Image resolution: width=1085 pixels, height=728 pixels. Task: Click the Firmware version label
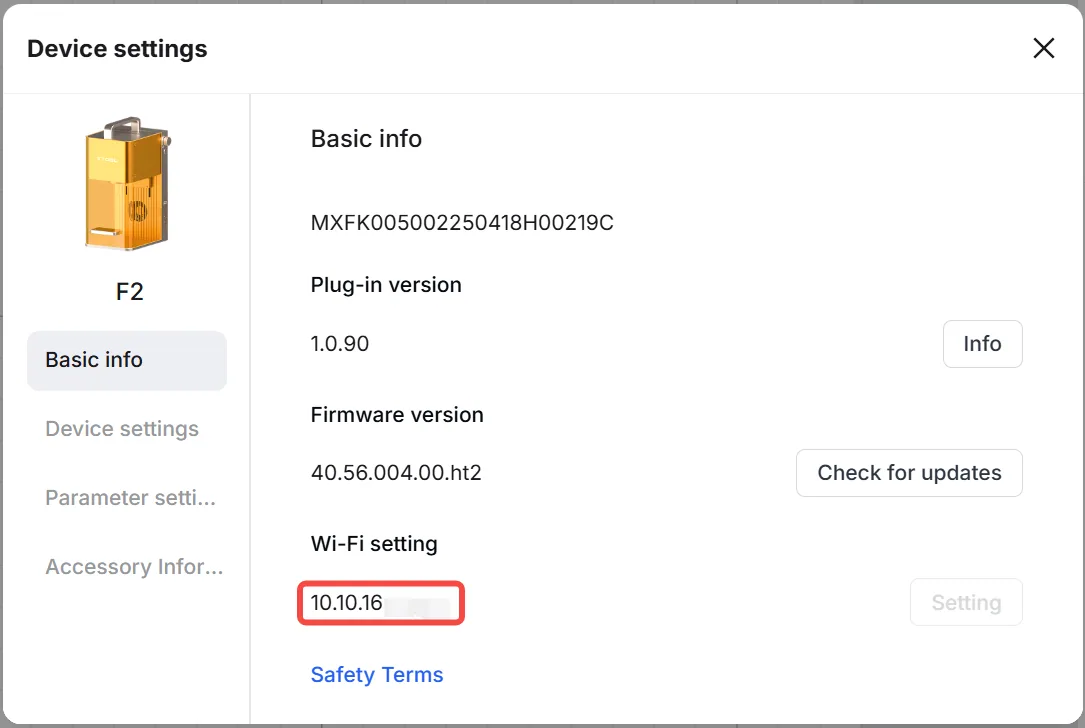397,415
